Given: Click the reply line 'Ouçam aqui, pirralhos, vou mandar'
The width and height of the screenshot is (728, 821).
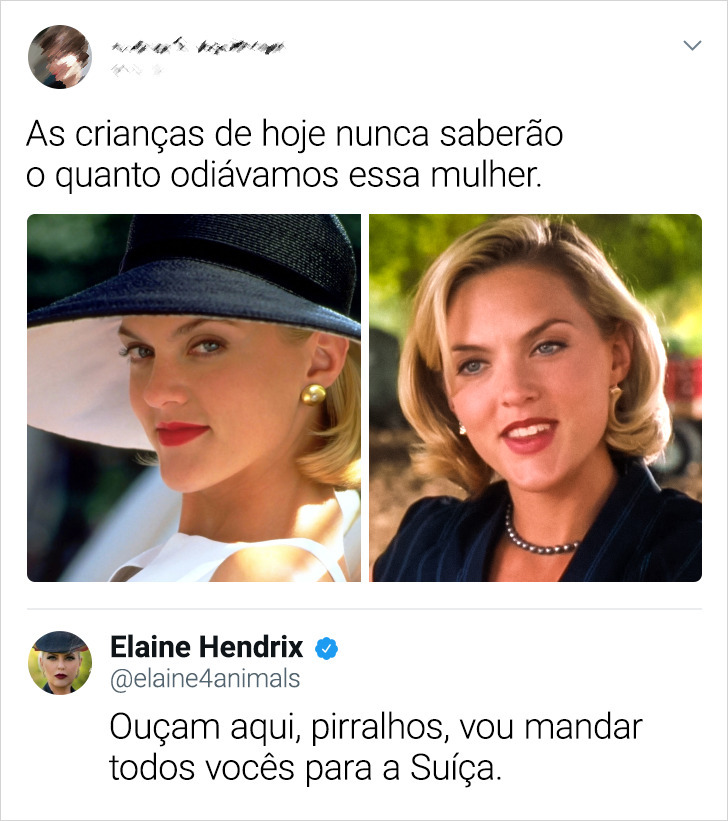Looking at the screenshot, I should pos(376,728).
